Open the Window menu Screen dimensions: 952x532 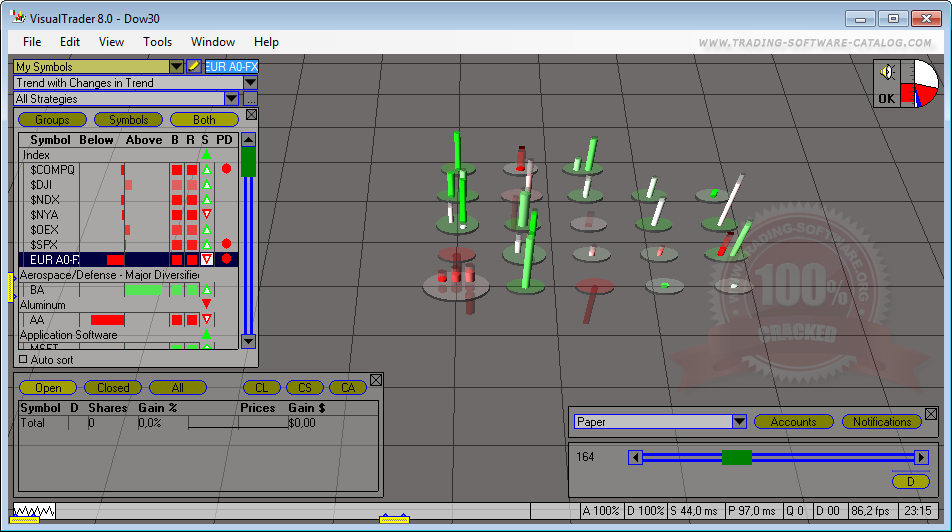[x=212, y=42]
